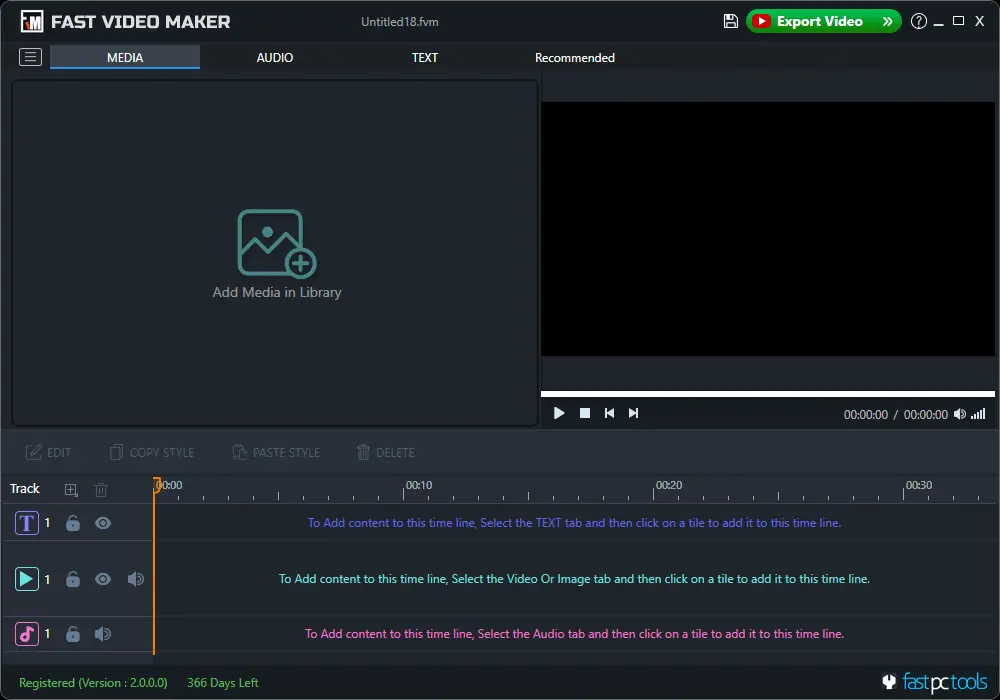Toggle the lock on the text track
1000x700 pixels.
[73, 523]
